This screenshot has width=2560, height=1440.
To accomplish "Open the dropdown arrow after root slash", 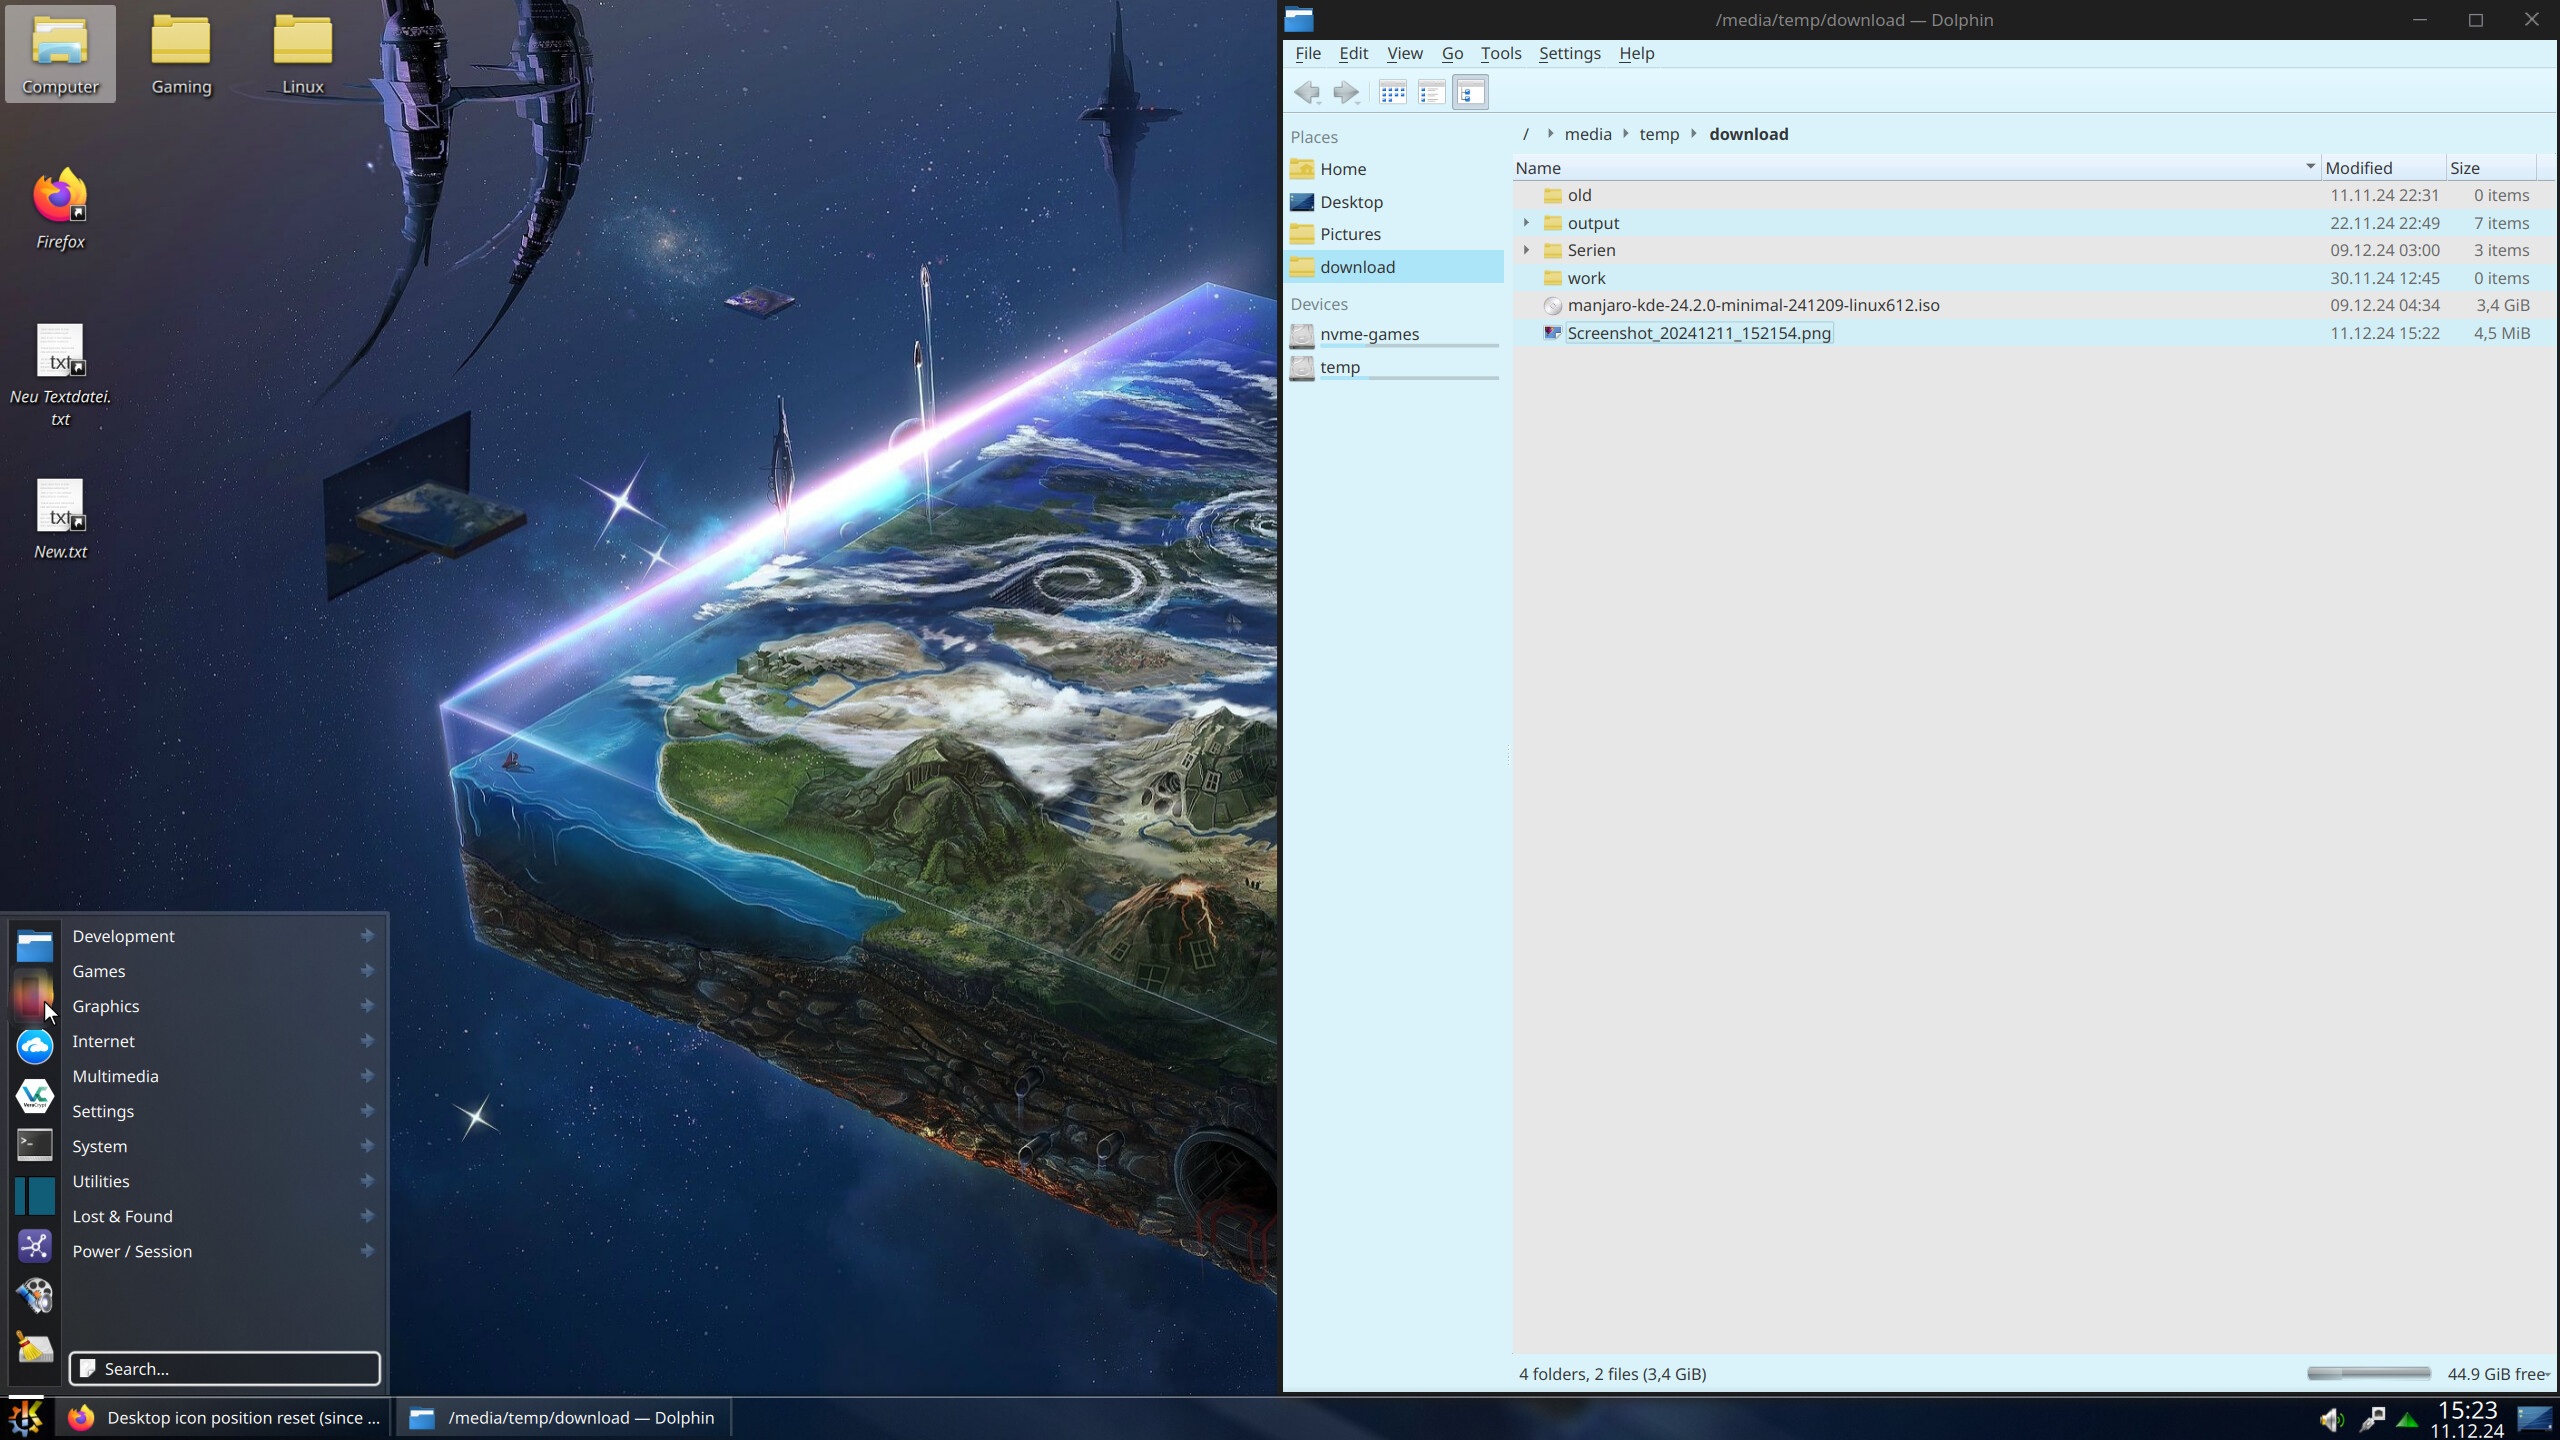I will [x=1549, y=134].
